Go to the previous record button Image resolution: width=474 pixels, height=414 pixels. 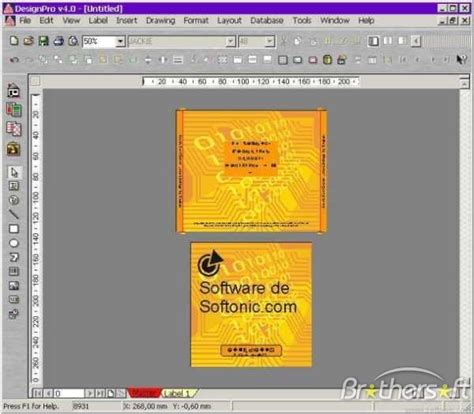click(48, 393)
